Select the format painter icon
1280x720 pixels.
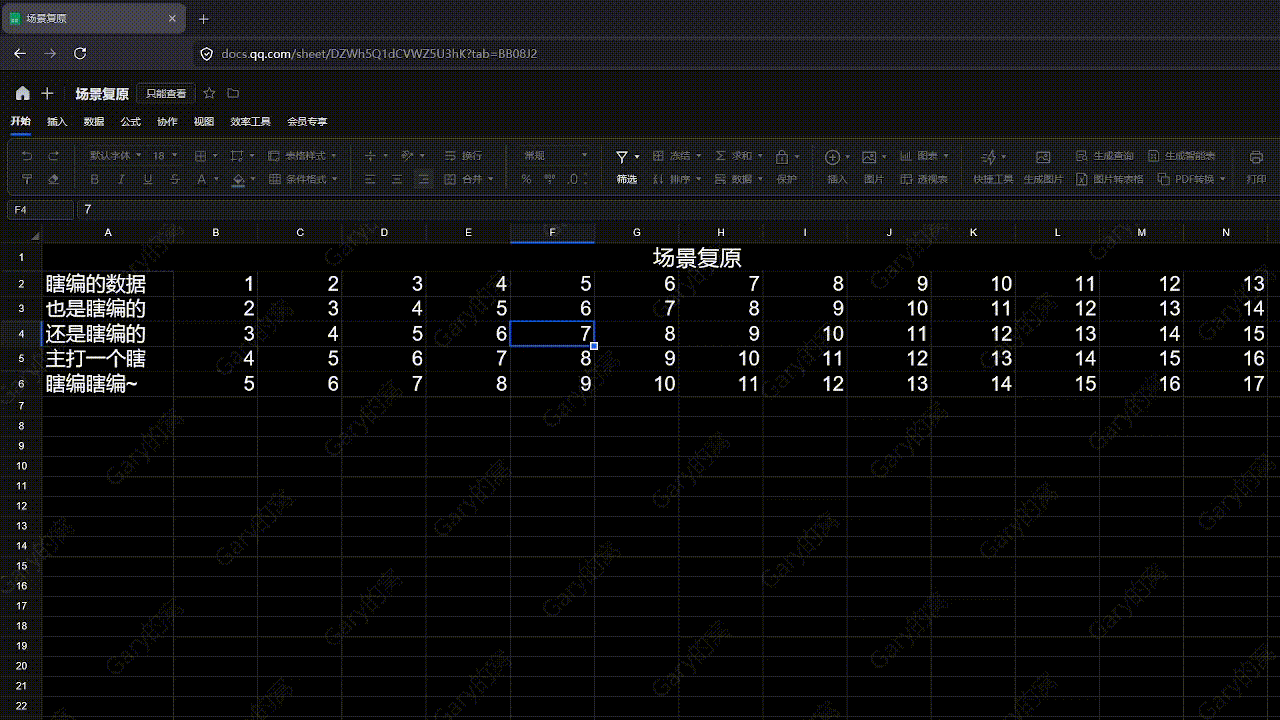coord(27,180)
